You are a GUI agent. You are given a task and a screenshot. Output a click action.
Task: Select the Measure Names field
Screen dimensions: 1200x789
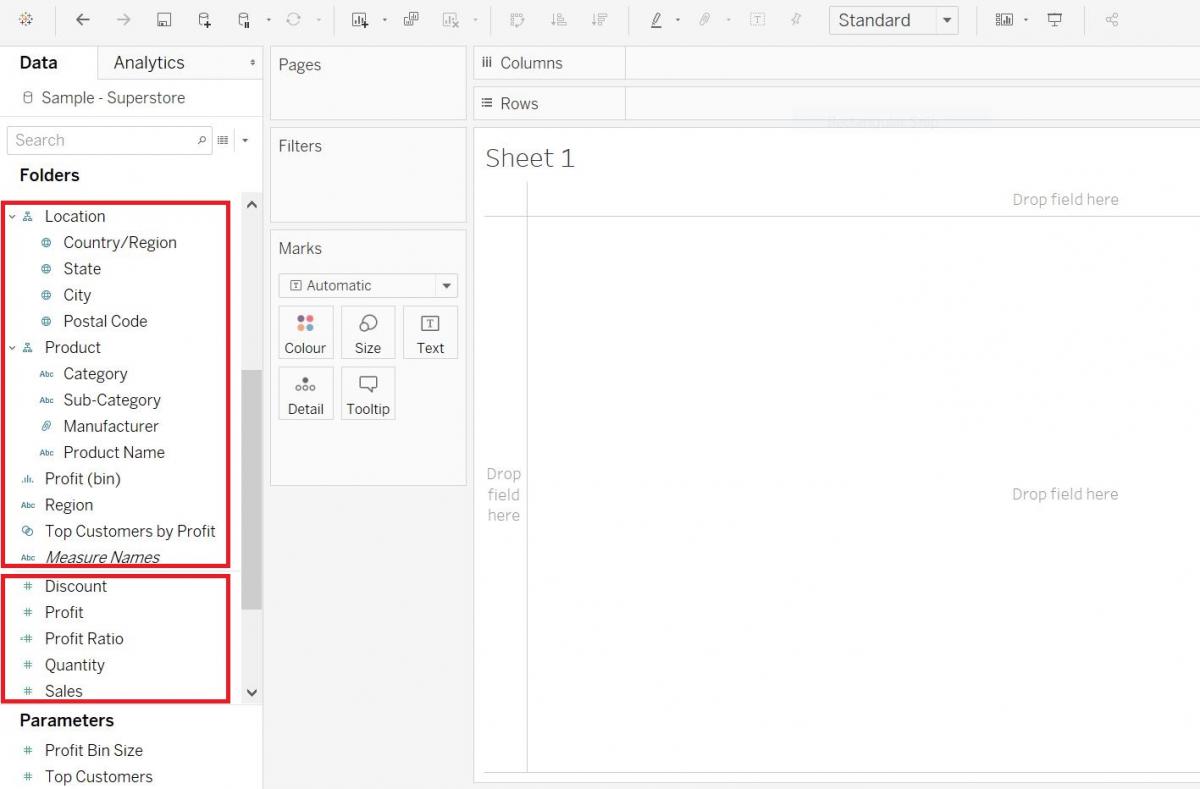[102, 557]
